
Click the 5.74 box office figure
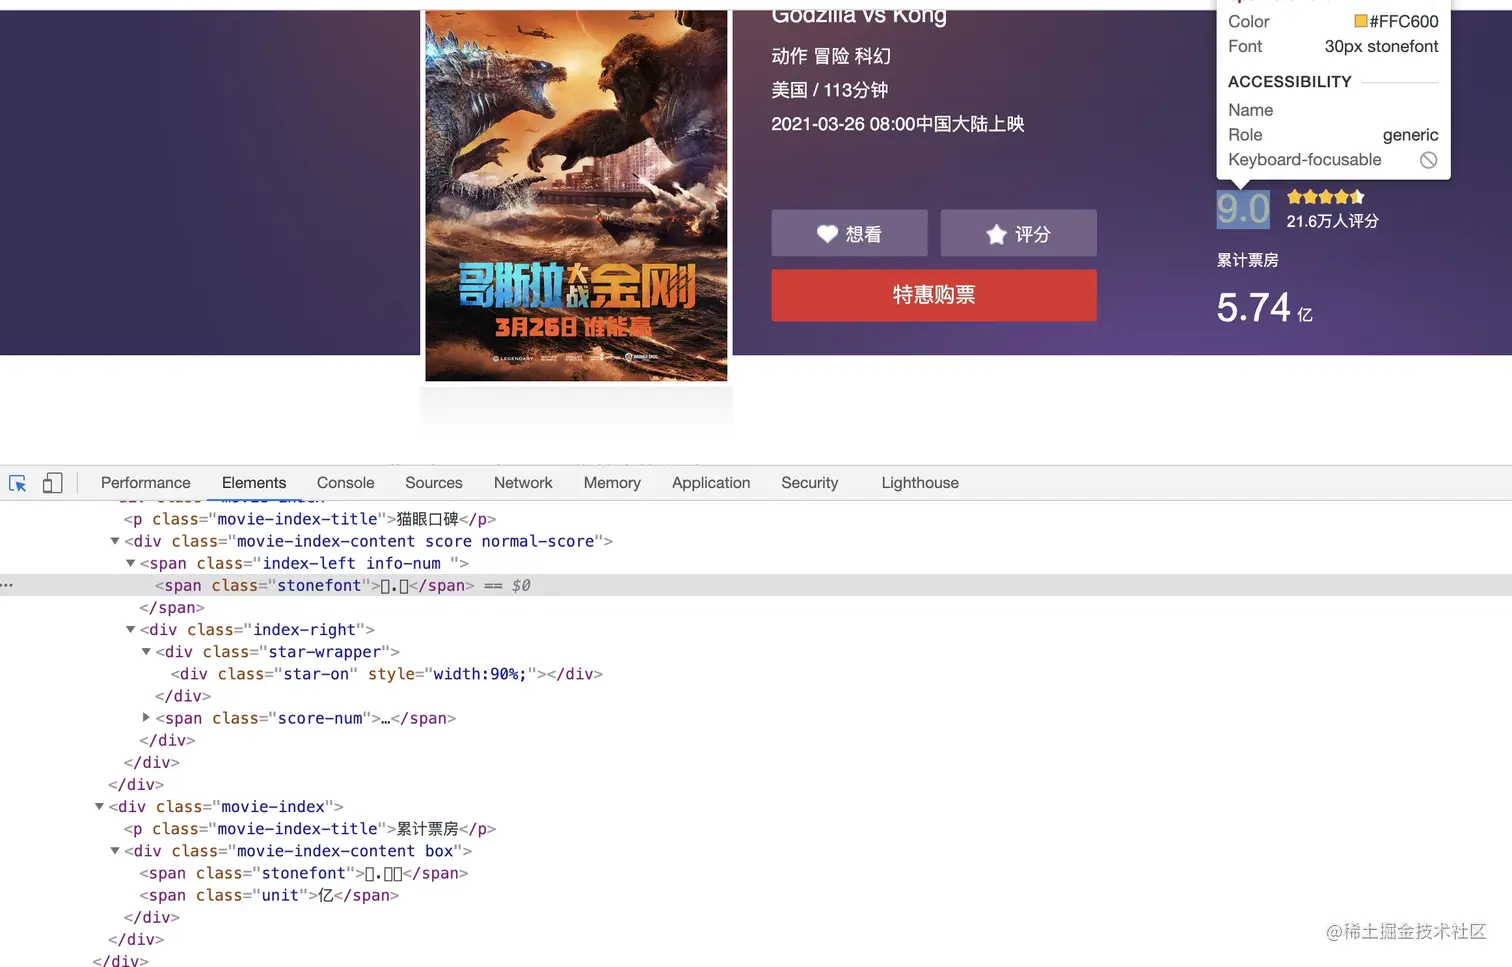click(x=1254, y=307)
